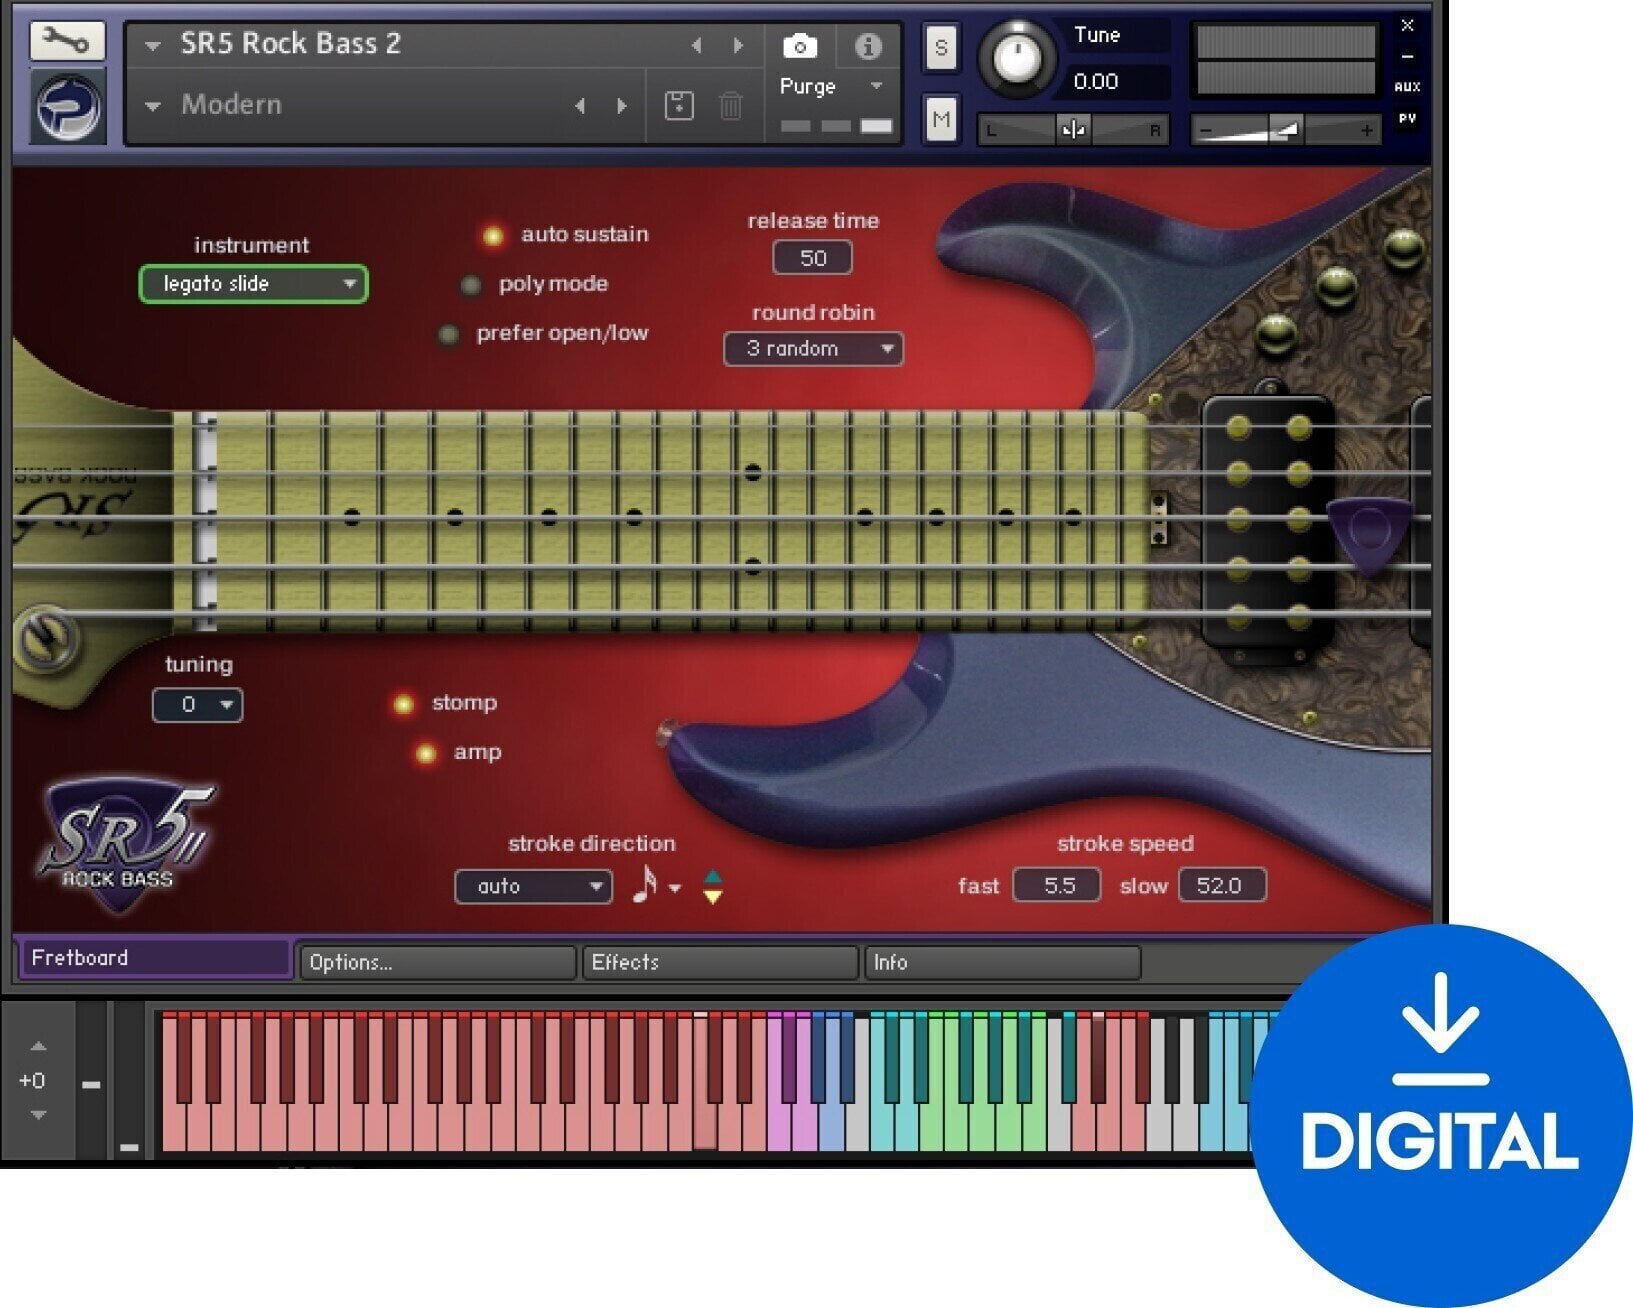Edit the release time value field
This screenshot has width=1633, height=1308.
point(811,257)
